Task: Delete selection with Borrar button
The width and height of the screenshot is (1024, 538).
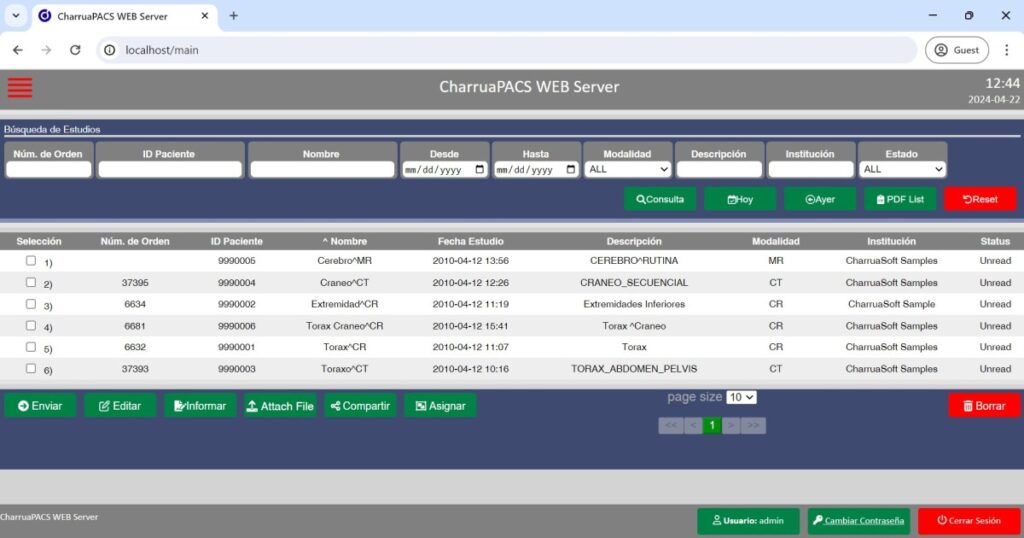Action: point(983,406)
